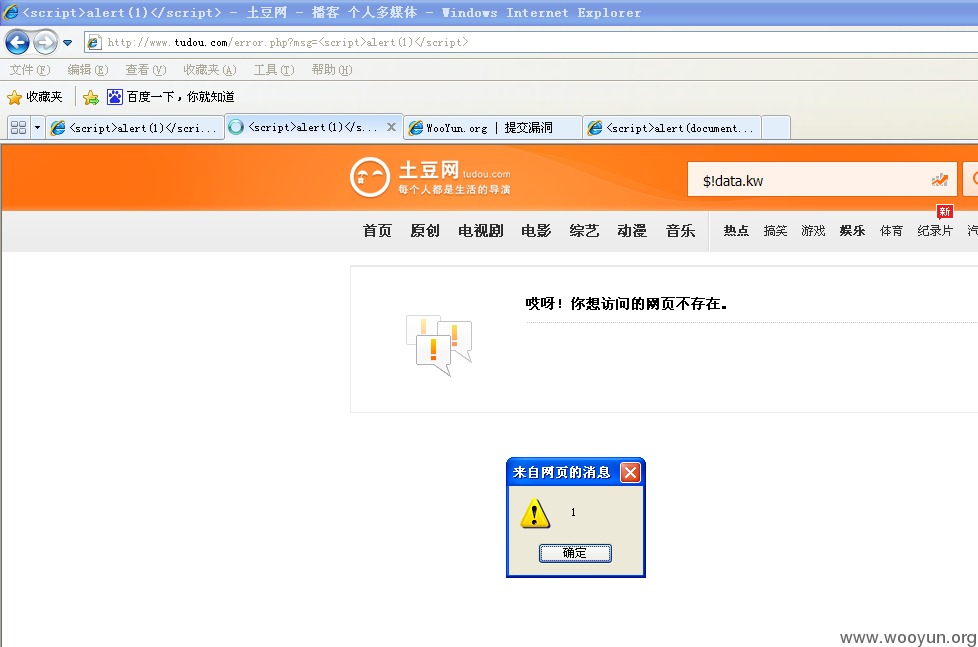Switch to first <script>alert(1)</scri... tab
The image size is (978, 647).
(135, 128)
